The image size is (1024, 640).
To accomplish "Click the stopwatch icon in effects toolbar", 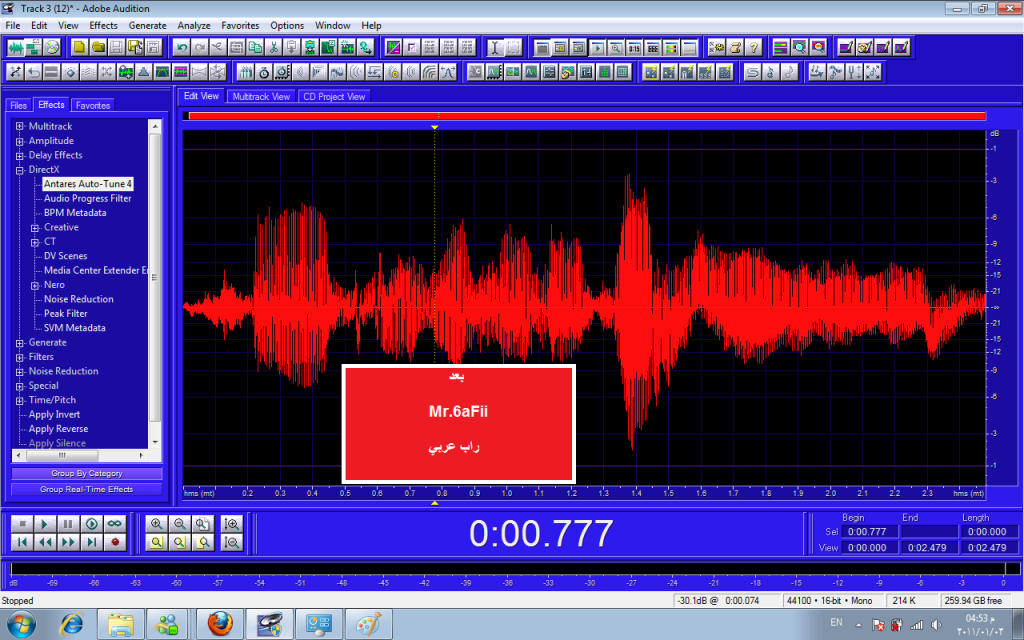I will point(264,72).
